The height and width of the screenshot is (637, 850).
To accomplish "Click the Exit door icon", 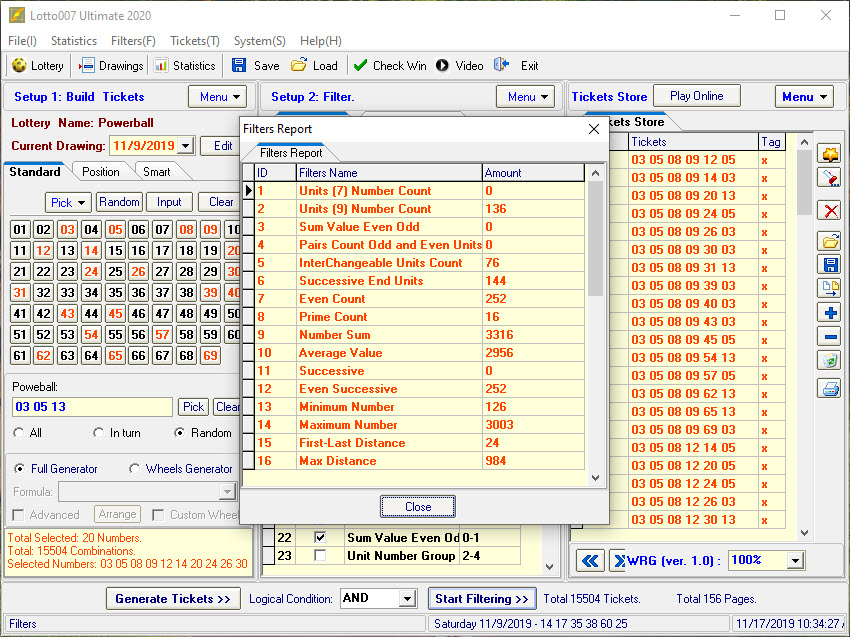I will tap(501, 66).
